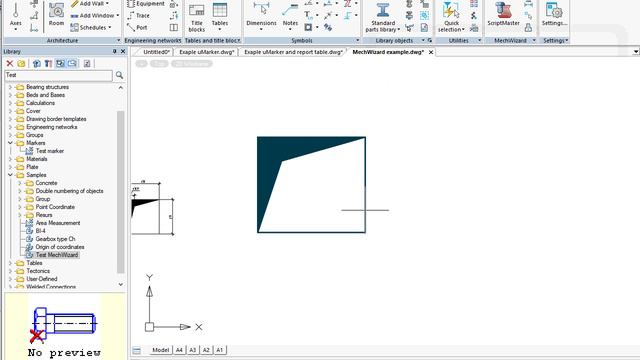Click the Library search field

[x=58, y=75]
